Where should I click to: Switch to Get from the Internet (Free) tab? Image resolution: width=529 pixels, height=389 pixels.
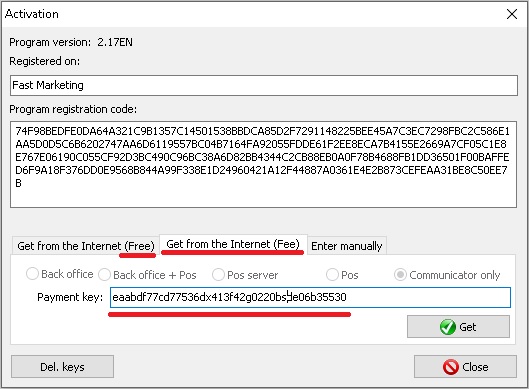(x=86, y=246)
